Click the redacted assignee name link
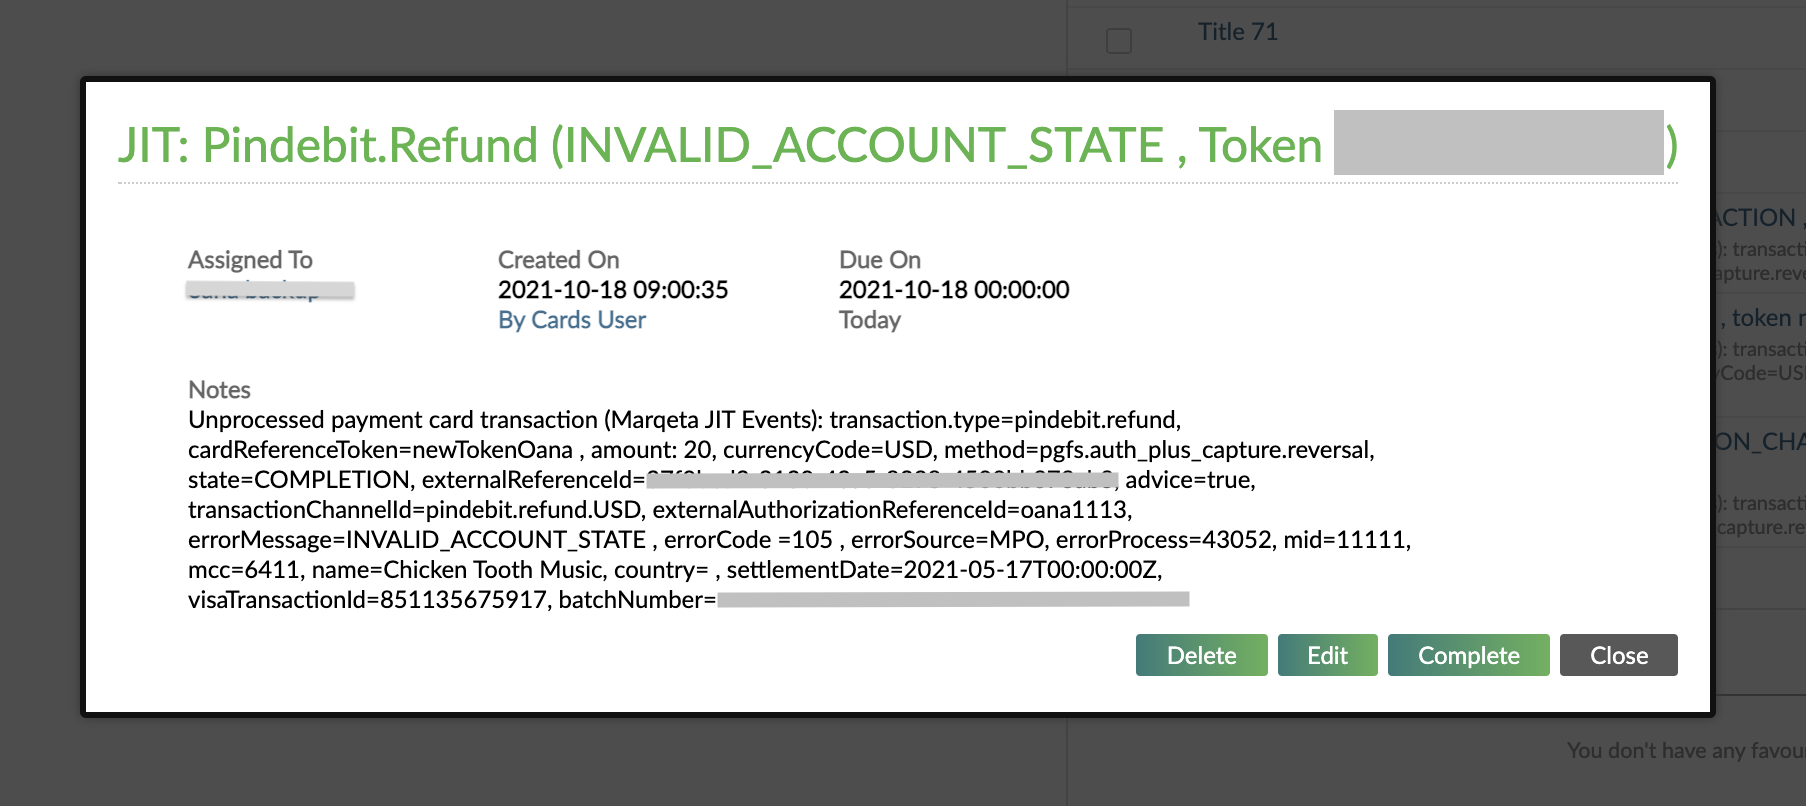The height and width of the screenshot is (806, 1806). tap(270, 290)
